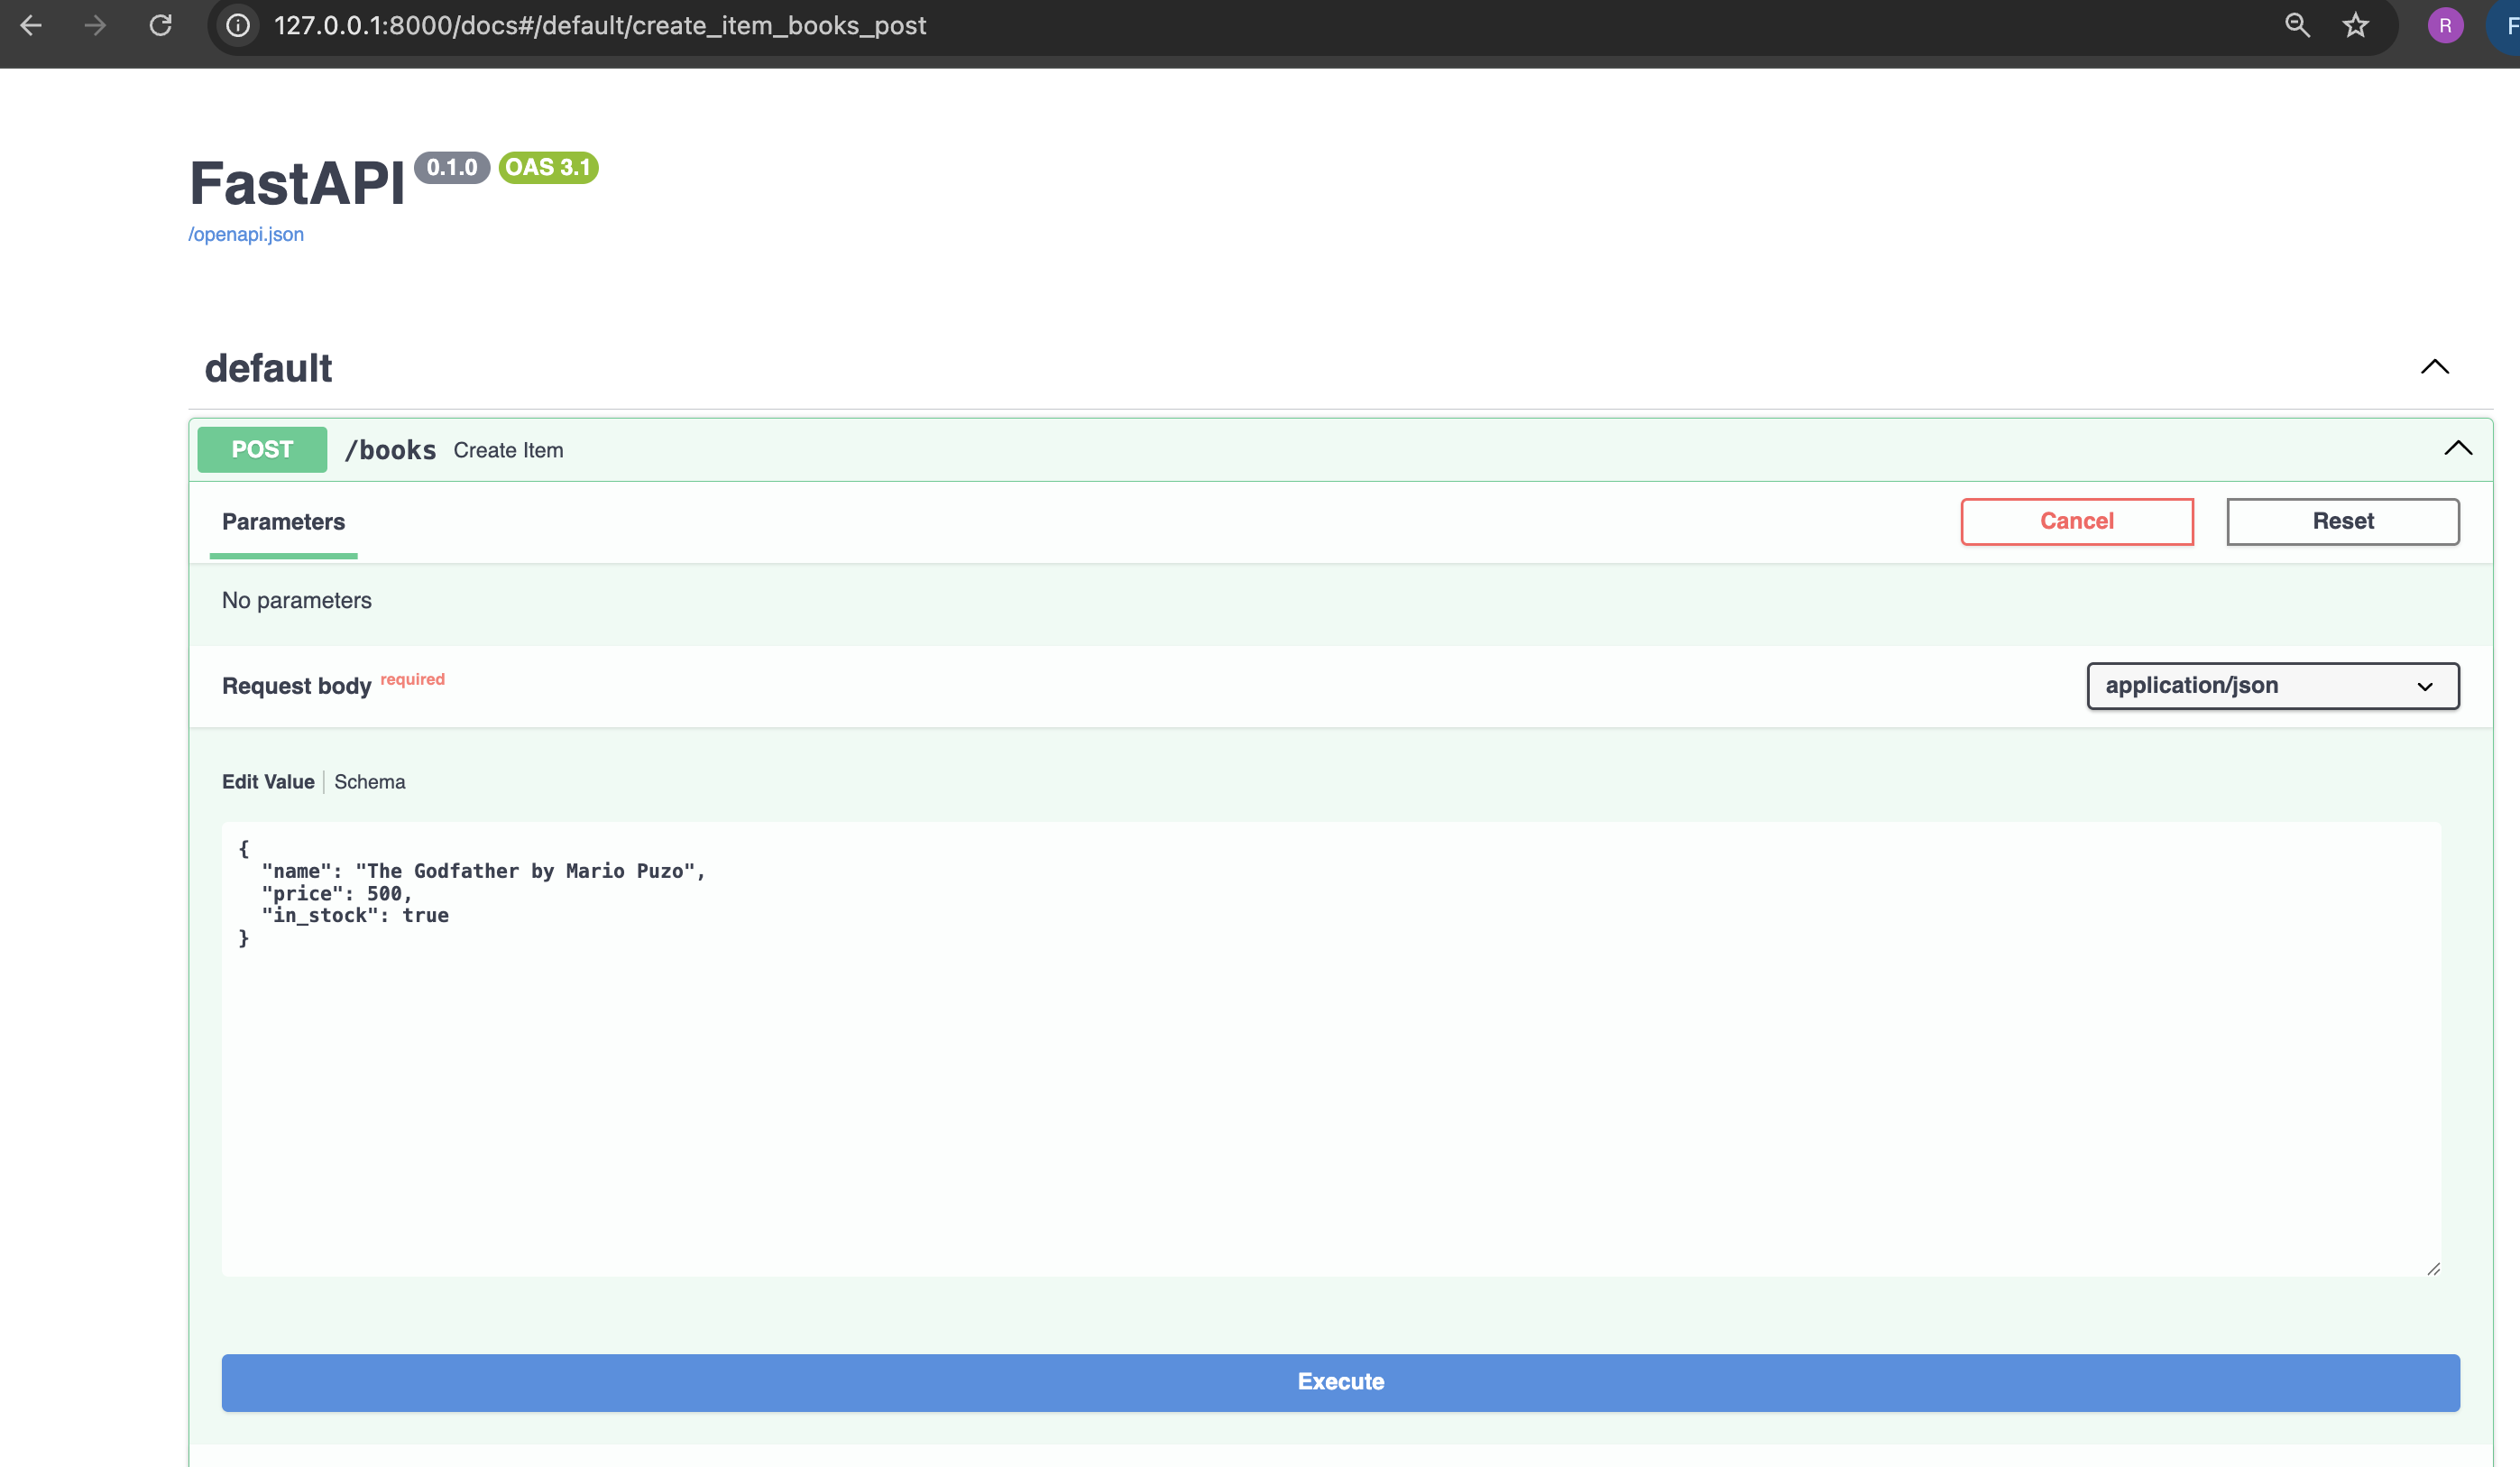Click the browser forward arrow
Viewport: 2520px width, 1467px height.
pyautogui.click(x=96, y=25)
